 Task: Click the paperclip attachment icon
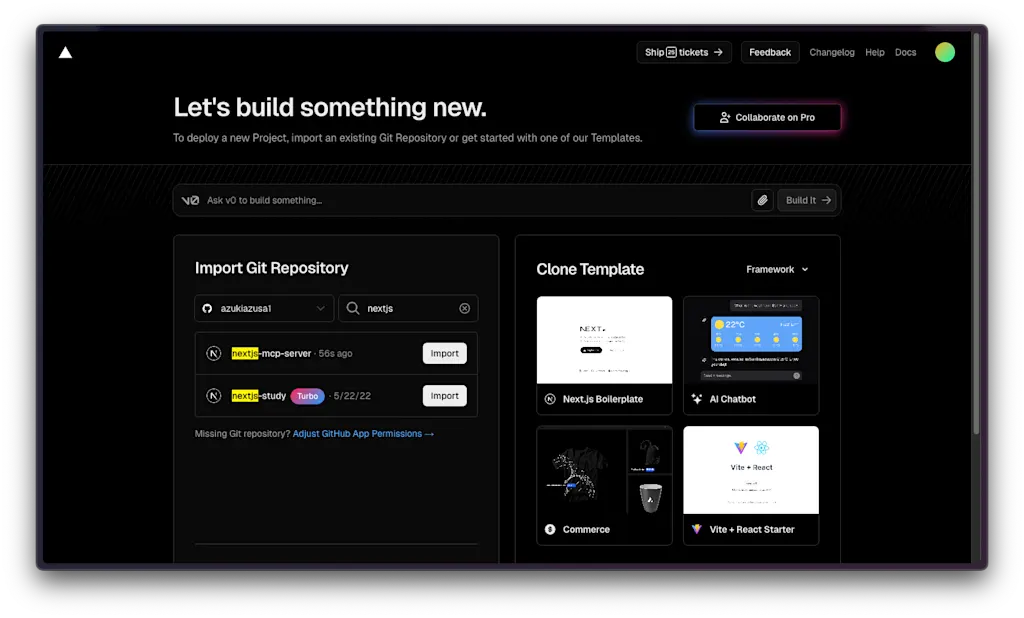tap(762, 201)
